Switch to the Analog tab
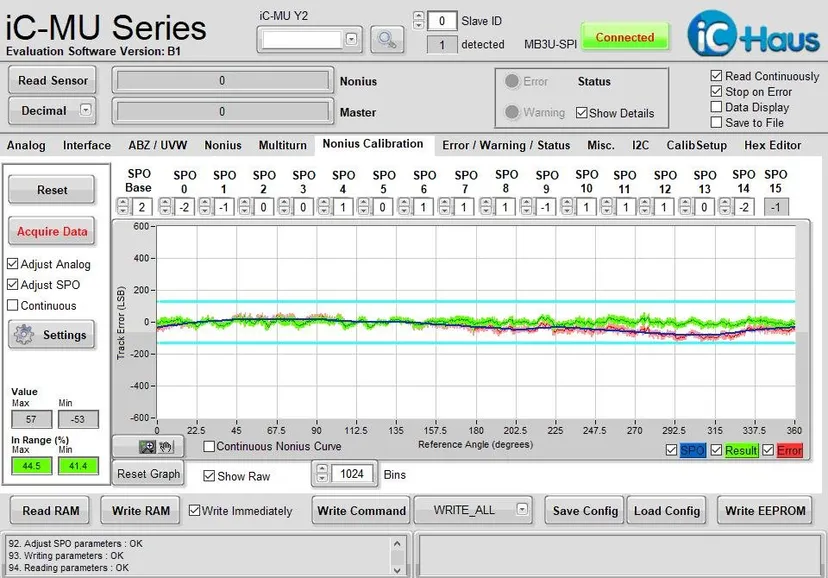The width and height of the screenshot is (828, 578). click(x=26, y=145)
